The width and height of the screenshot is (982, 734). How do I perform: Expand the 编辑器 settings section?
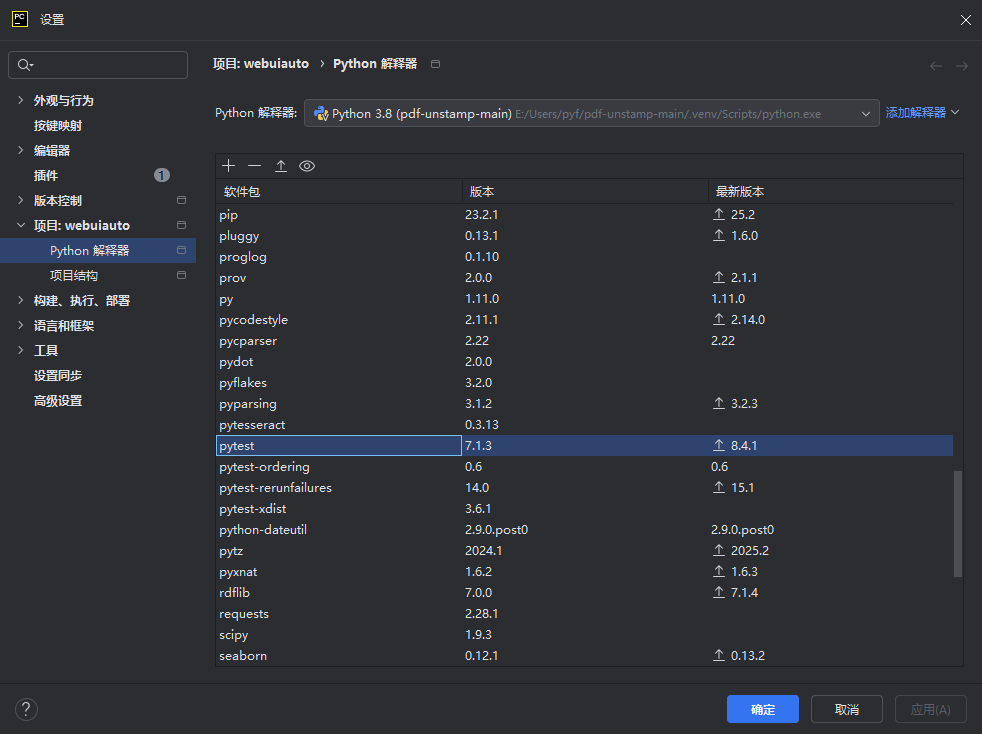click(x=21, y=150)
